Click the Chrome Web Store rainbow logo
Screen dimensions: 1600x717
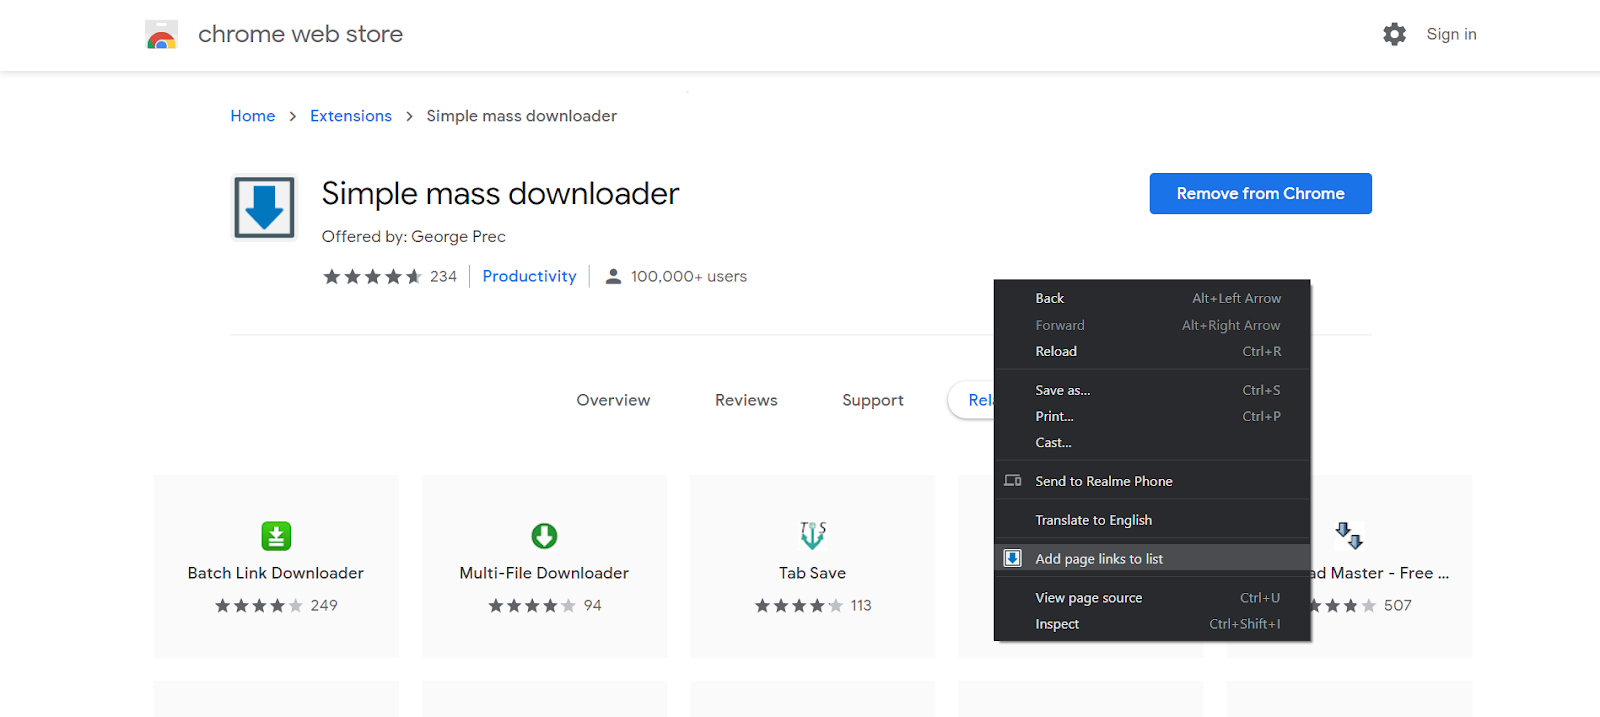coord(161,35)
